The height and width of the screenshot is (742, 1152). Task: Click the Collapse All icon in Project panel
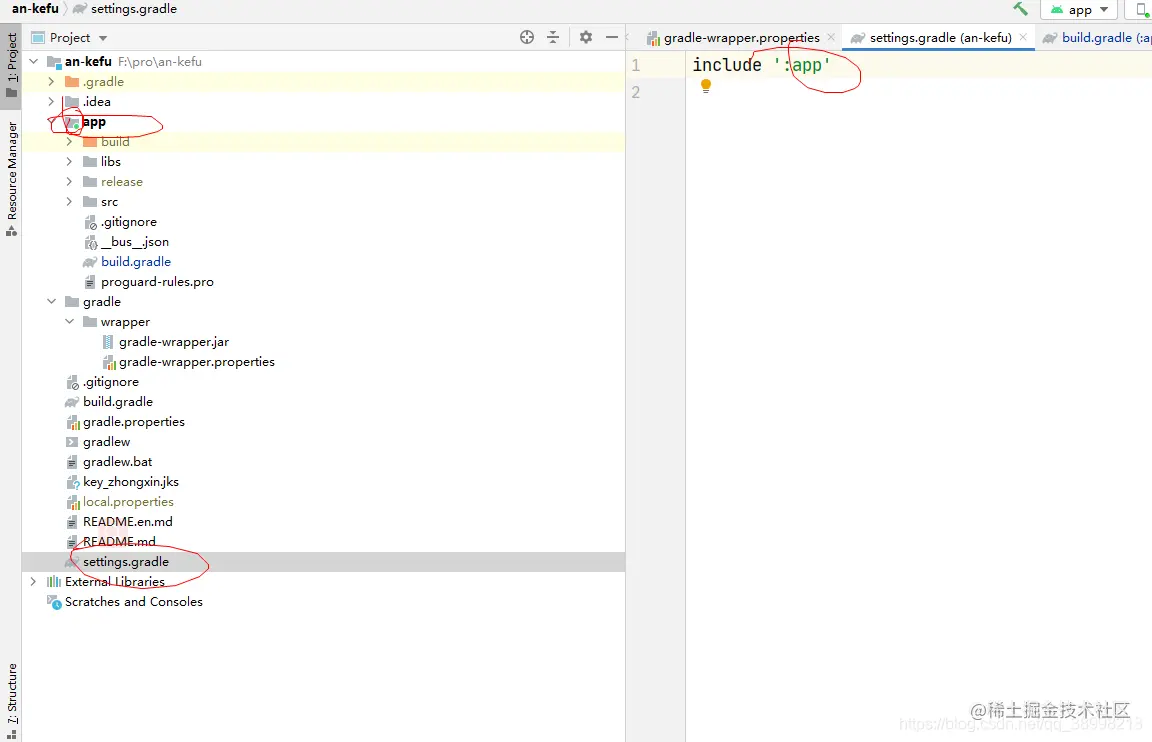[x=553, y=37]
